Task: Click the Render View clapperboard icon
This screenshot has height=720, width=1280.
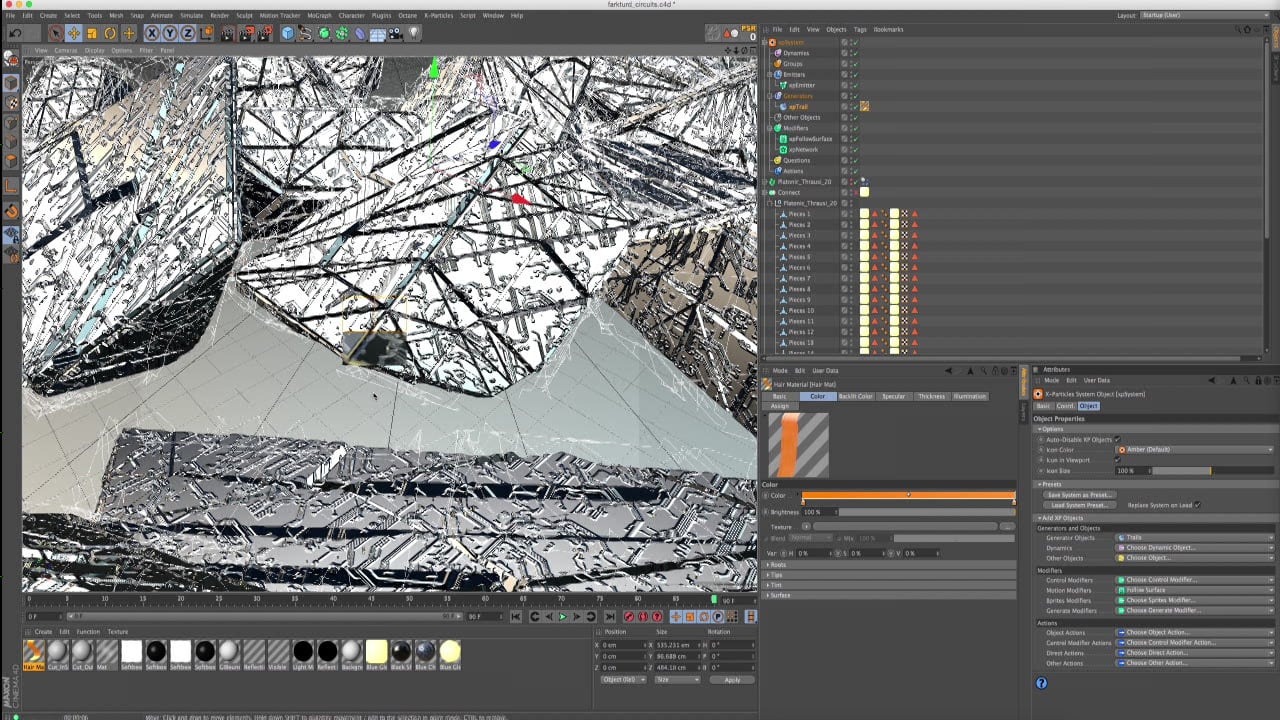Action: click(x=228, y=33)
